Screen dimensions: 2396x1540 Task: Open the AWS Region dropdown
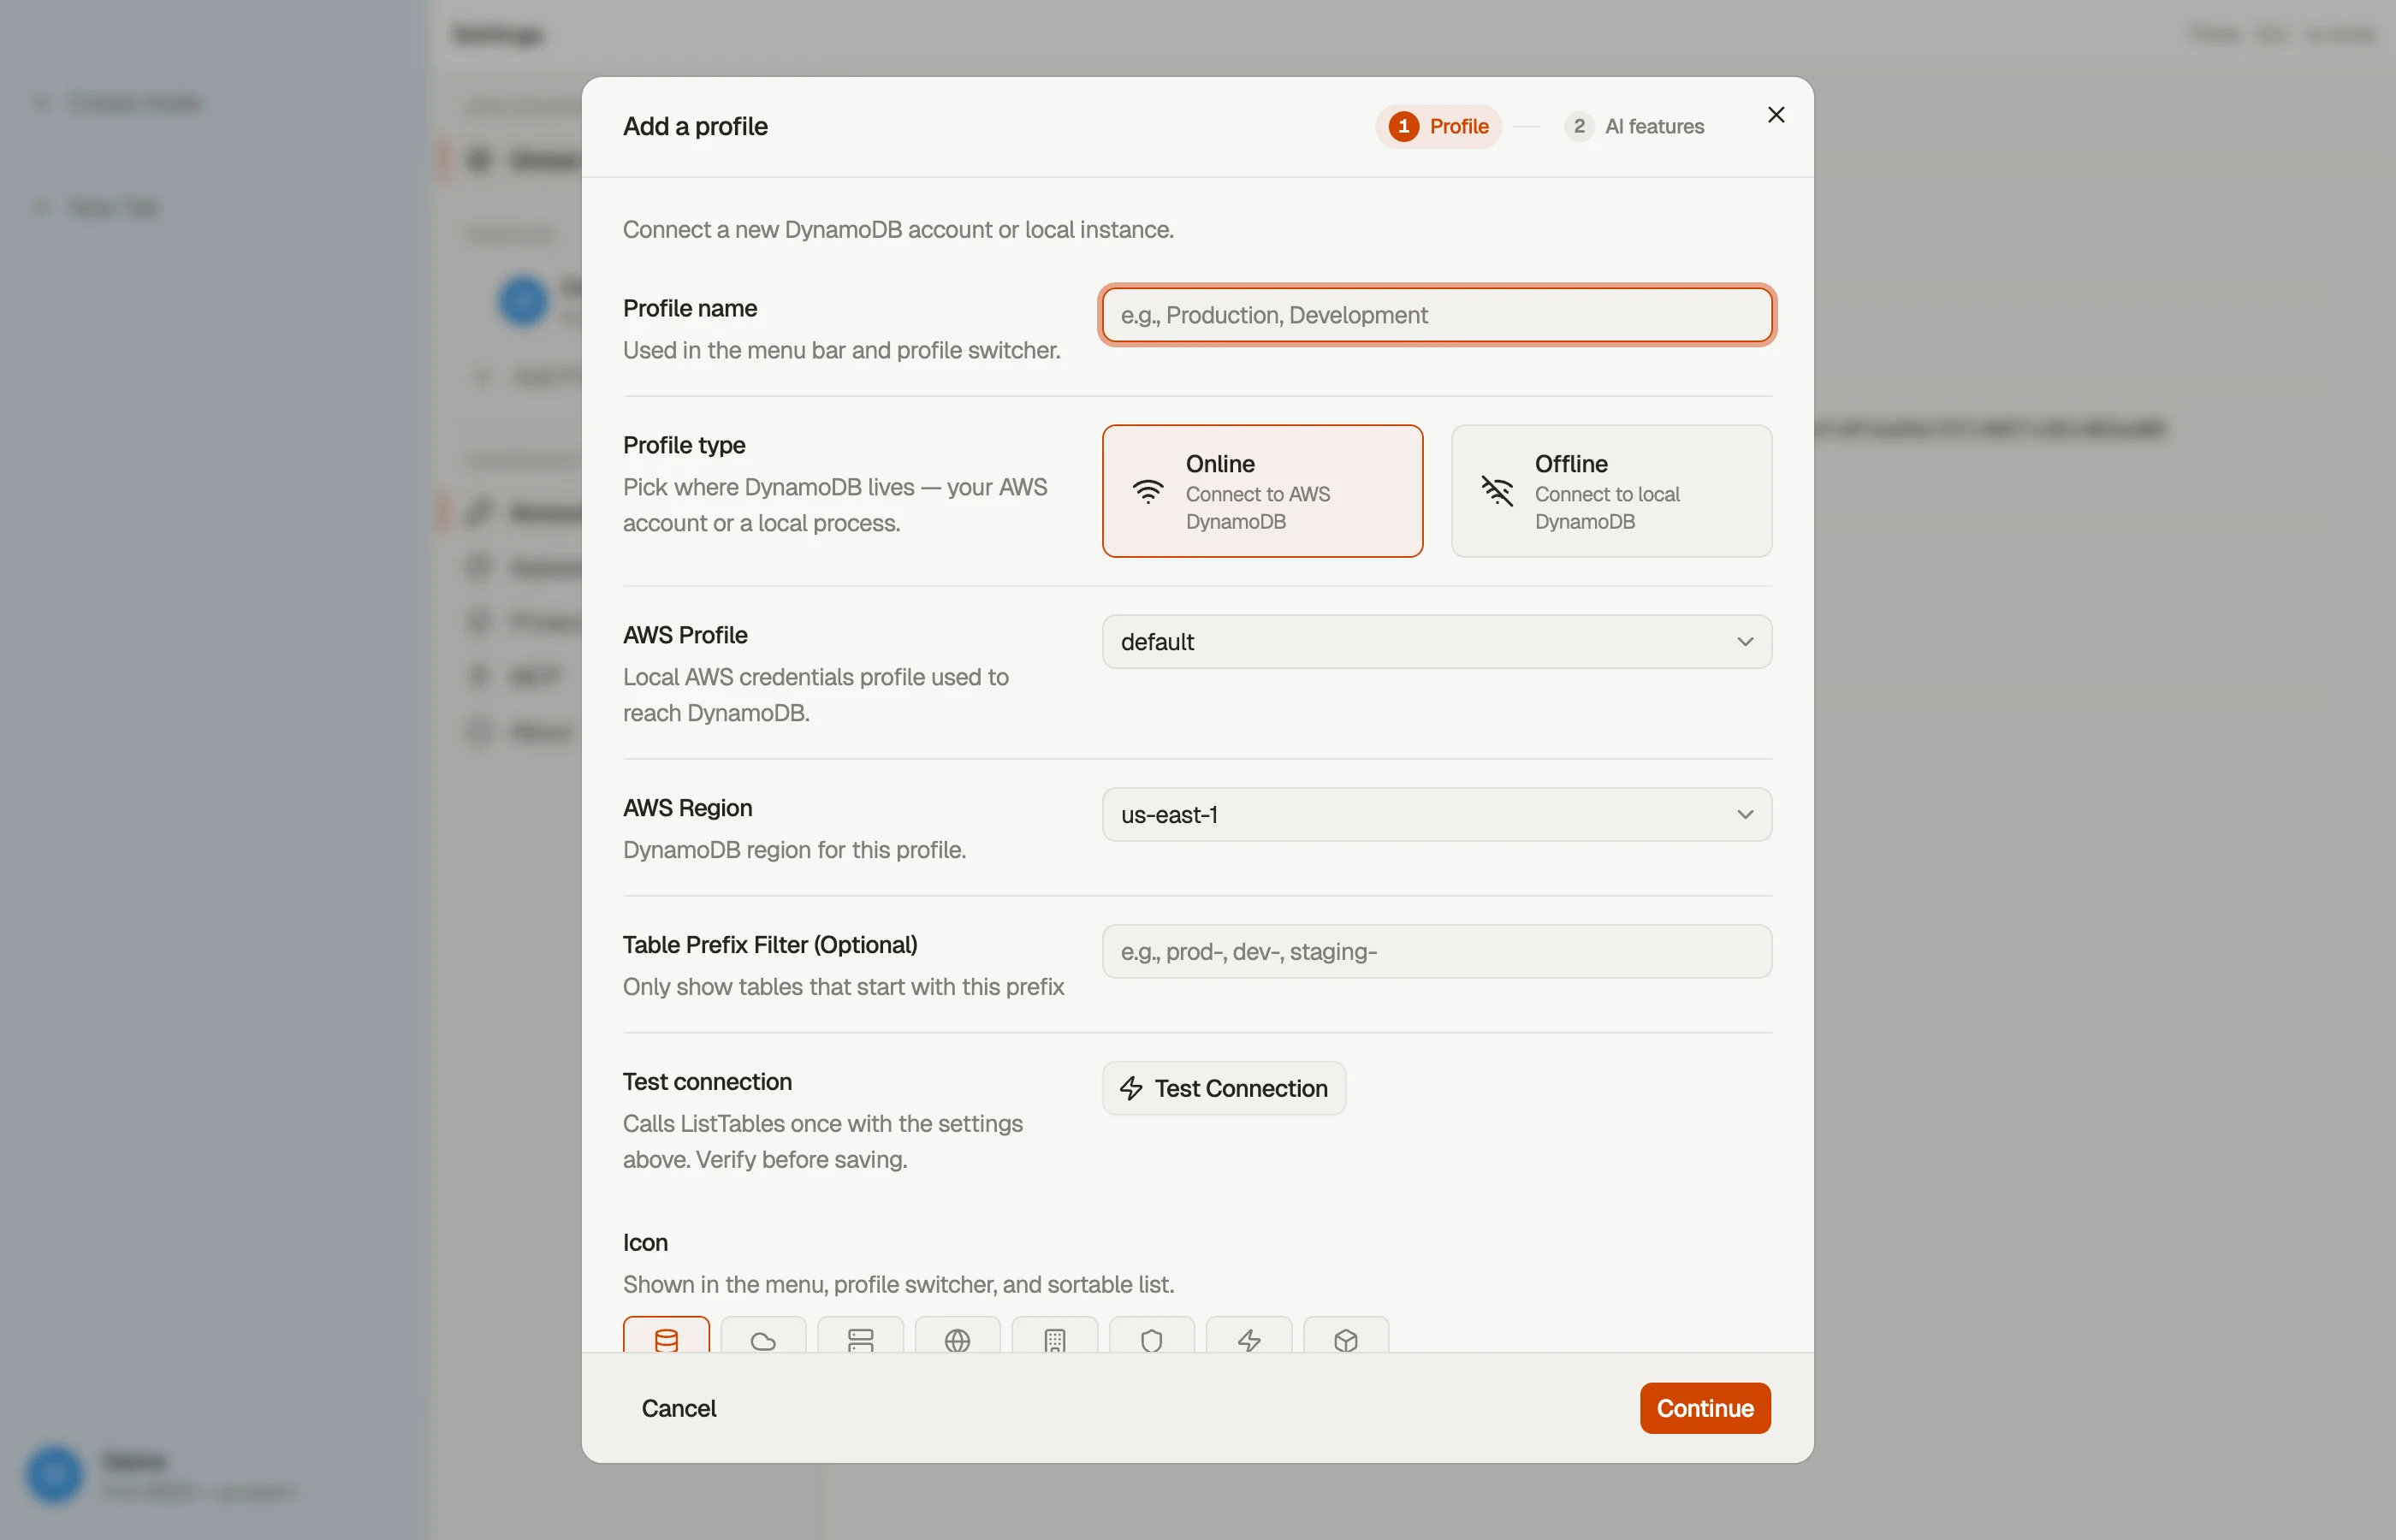pyautogui.click(x=1436, y=815)
